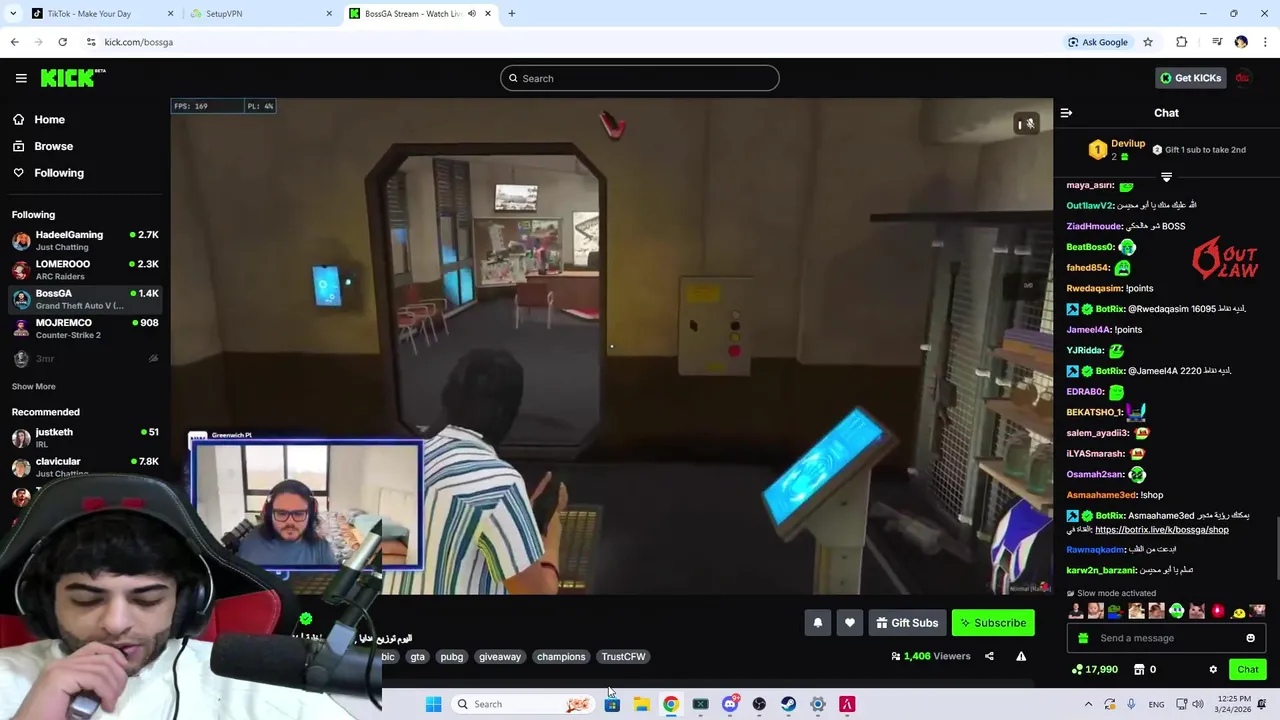The image size is (1280, 720).
Task: Pick the Pepe frog quick emote
Action: point(1116,611)
